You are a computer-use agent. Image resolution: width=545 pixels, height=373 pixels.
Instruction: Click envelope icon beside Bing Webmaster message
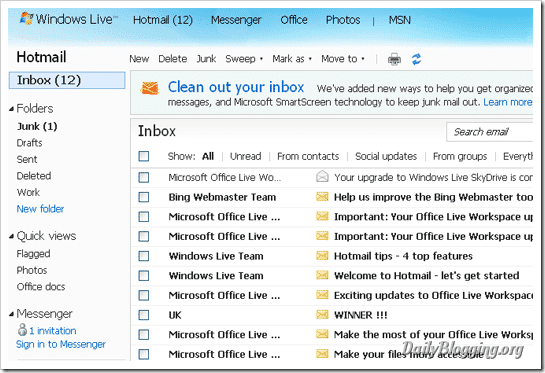click(322, 197)
